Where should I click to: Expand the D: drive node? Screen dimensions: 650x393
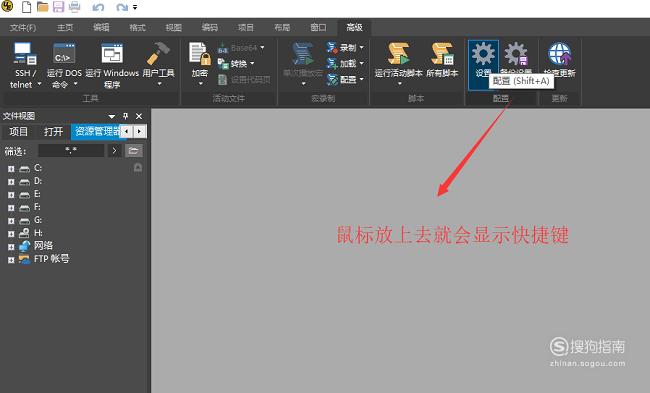click(11, 182)
